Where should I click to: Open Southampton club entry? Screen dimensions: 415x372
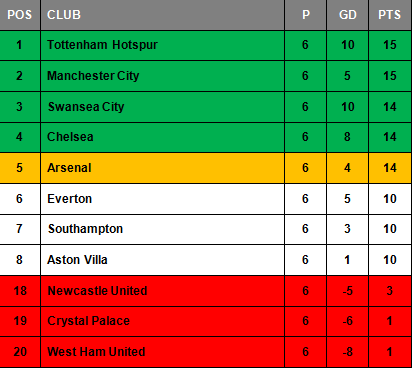click(85, 229)
